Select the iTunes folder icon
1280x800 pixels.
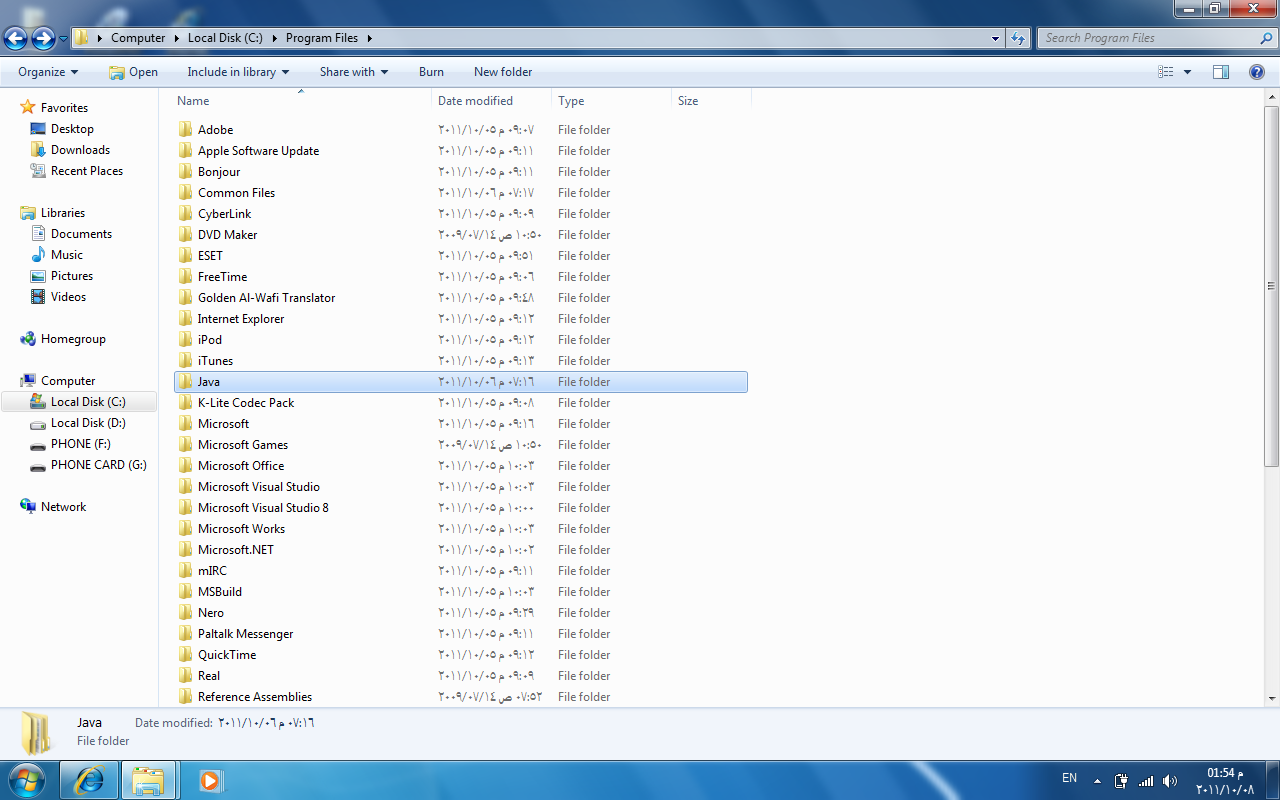coord(185,360)
